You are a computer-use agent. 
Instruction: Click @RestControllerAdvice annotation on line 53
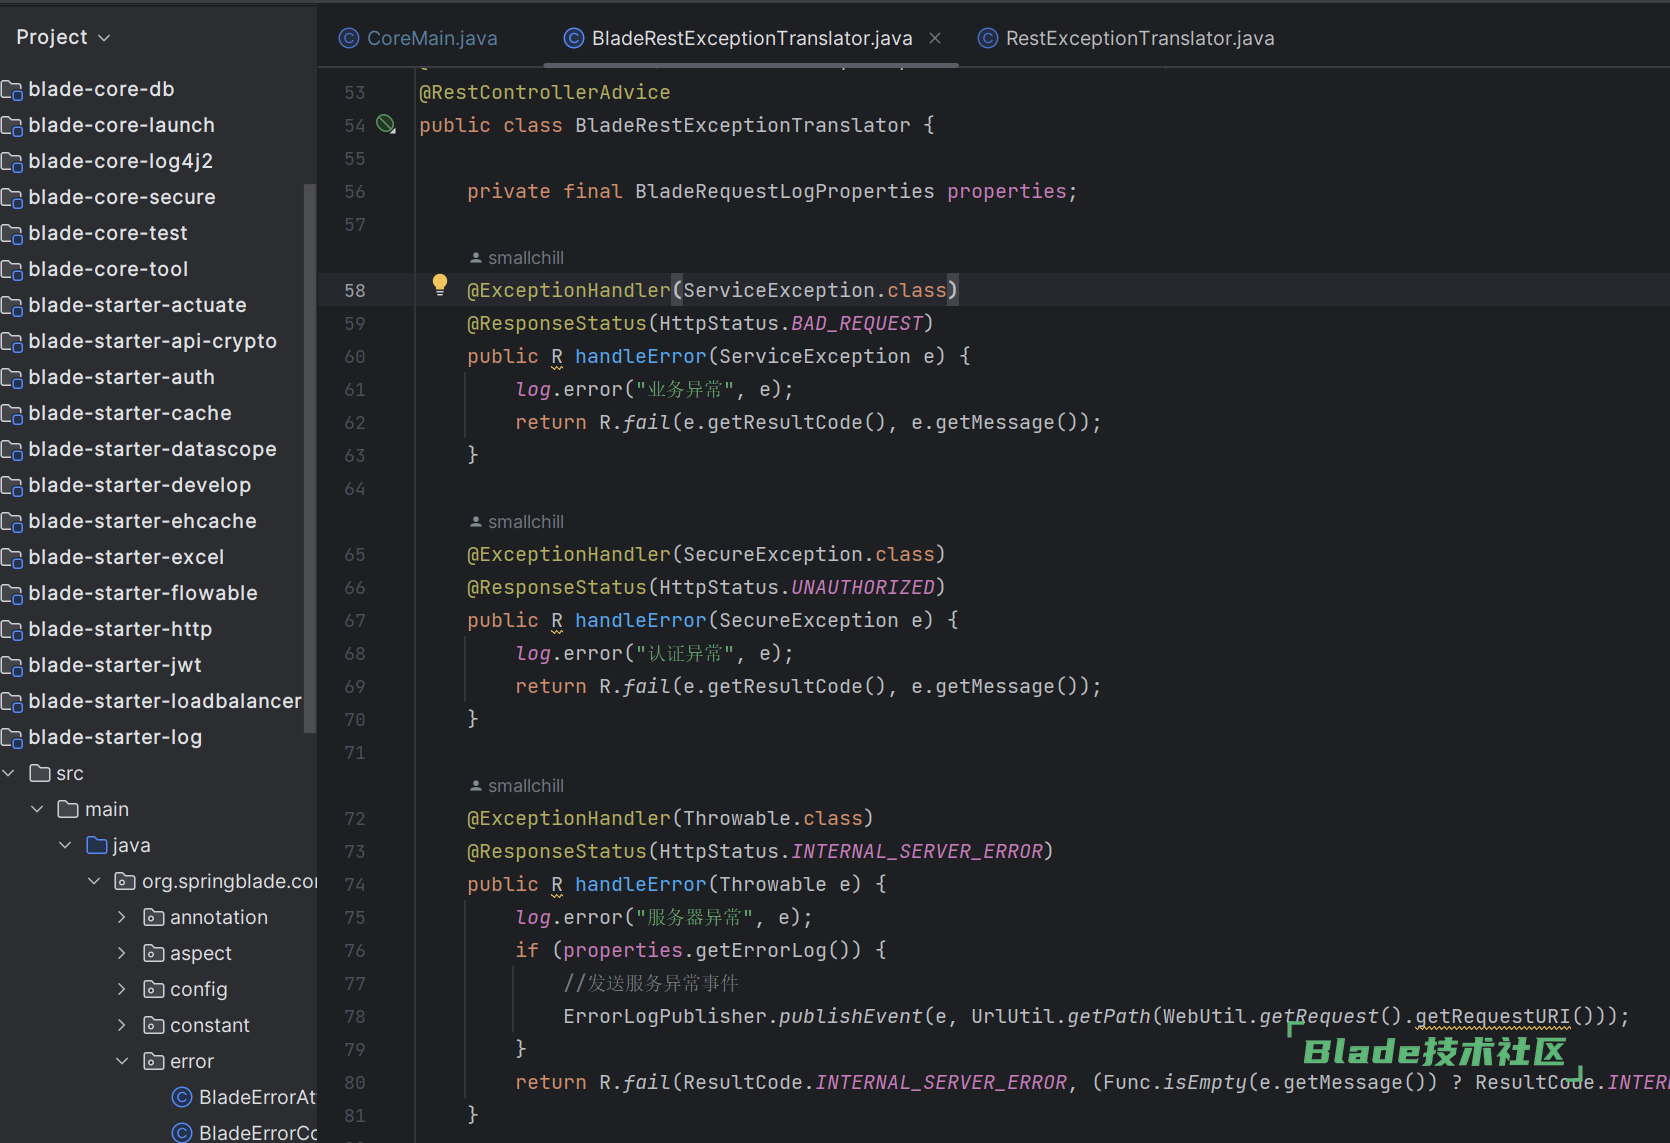tap(545, 92)
